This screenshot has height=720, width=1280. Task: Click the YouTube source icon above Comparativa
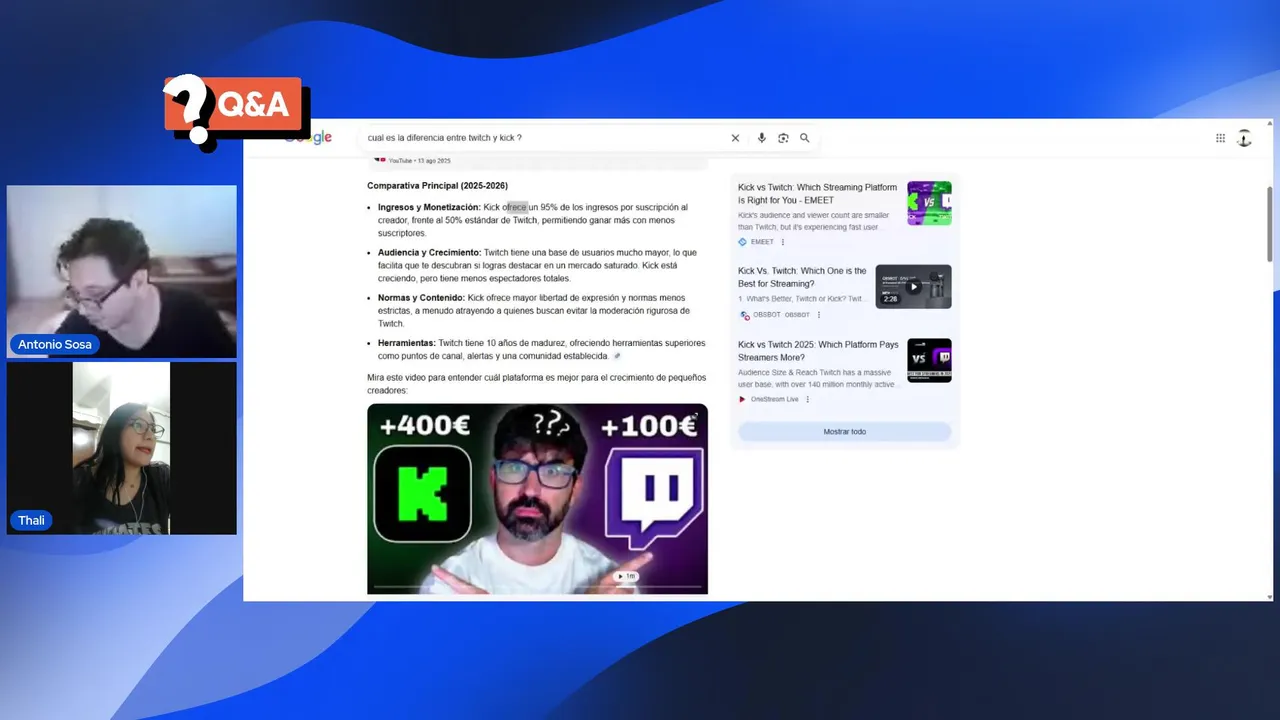tap(380, 159)
